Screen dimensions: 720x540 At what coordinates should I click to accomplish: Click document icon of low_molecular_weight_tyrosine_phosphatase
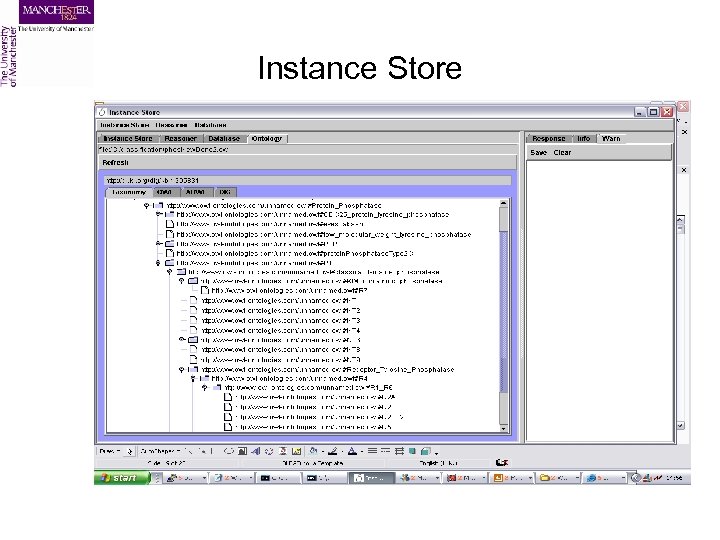pyautogui.click(x=170, y=234)
